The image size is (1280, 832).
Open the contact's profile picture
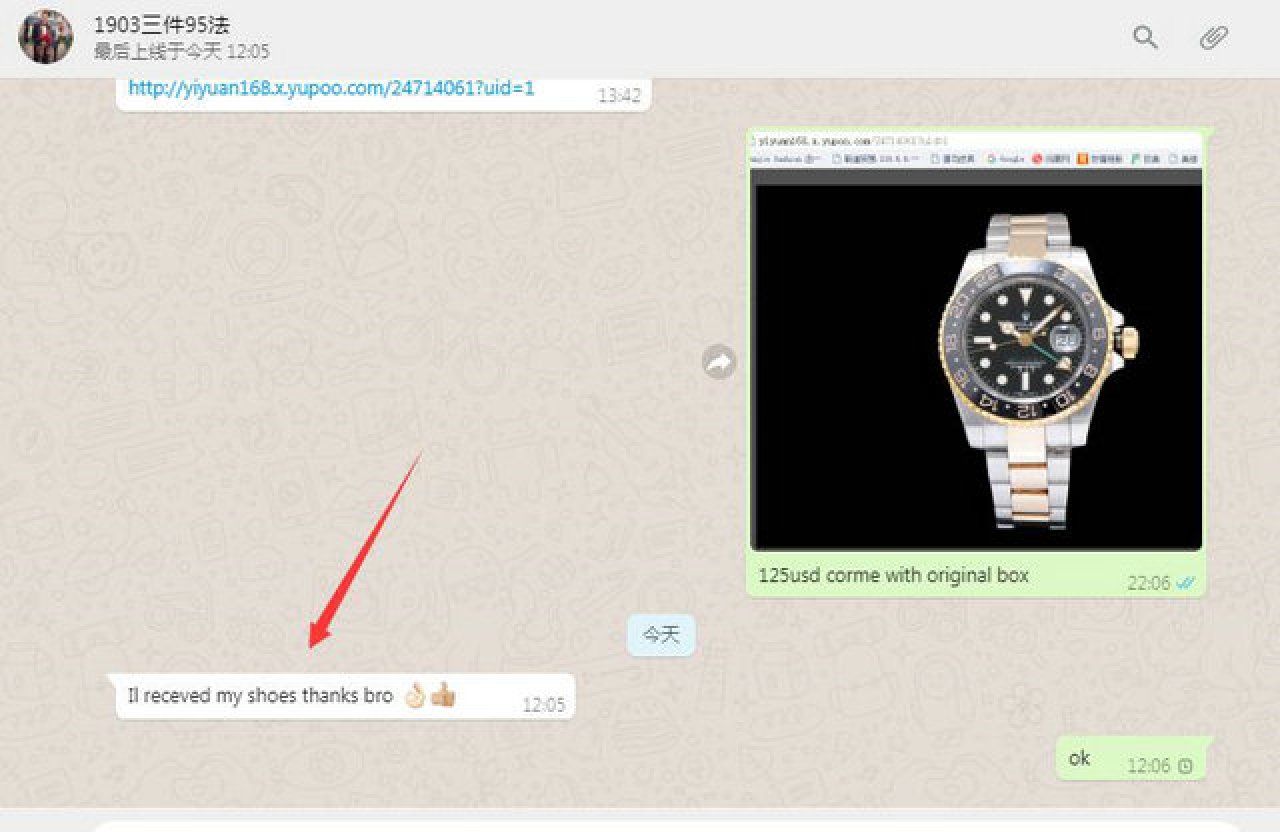coord(45,38)
